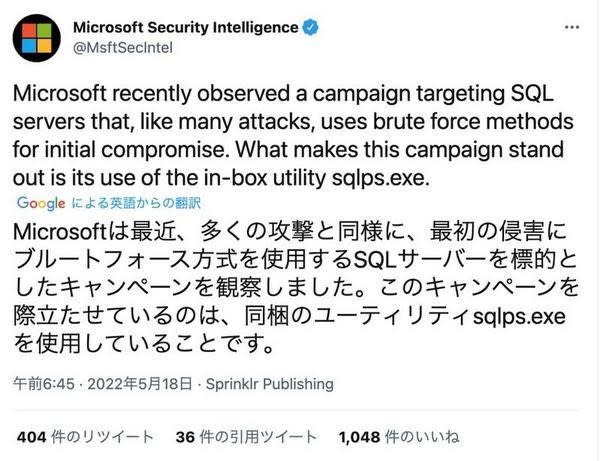Viewport: 600px width, 461px height.
Task: Click the blue verified badge icon
Action: coord(311,28)
